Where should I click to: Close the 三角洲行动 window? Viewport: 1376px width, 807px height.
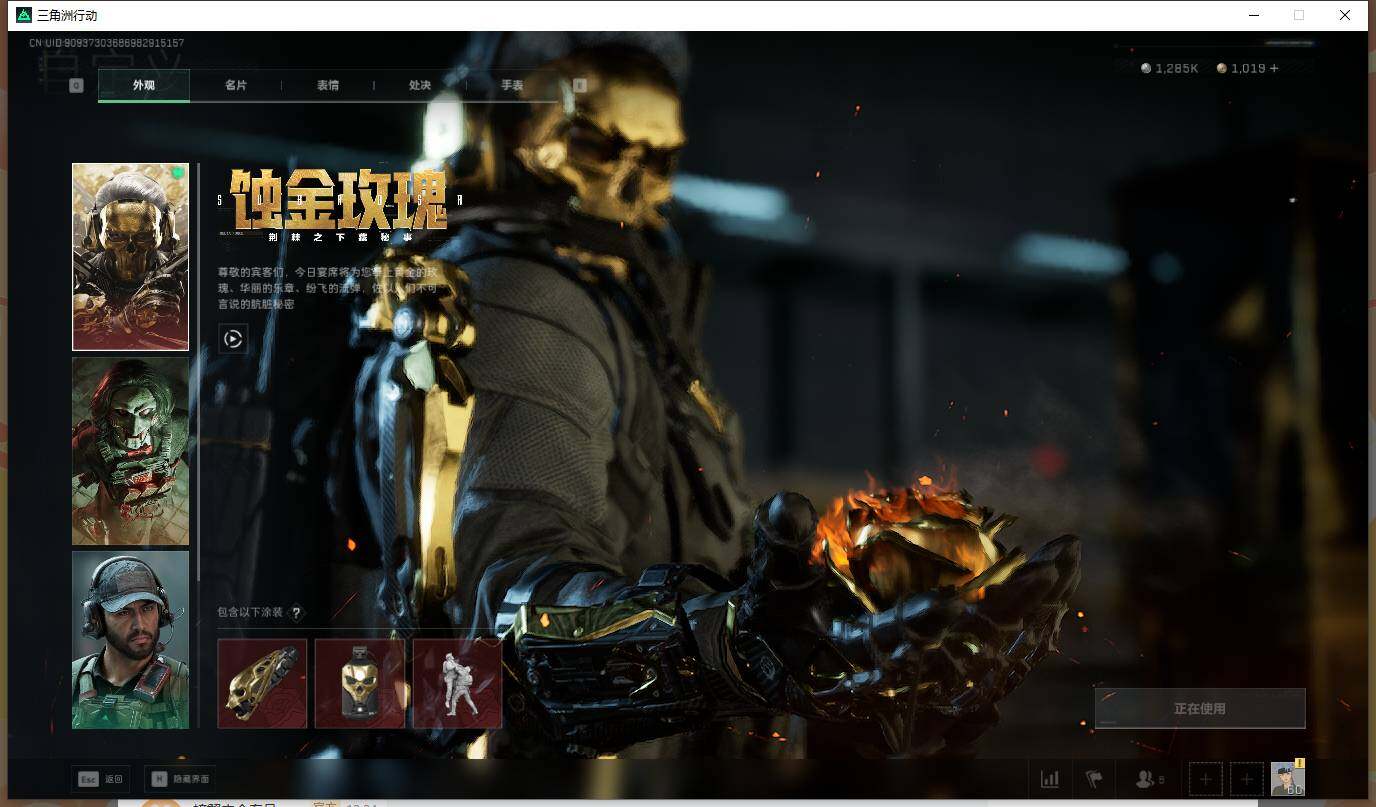click(1345, 15)
